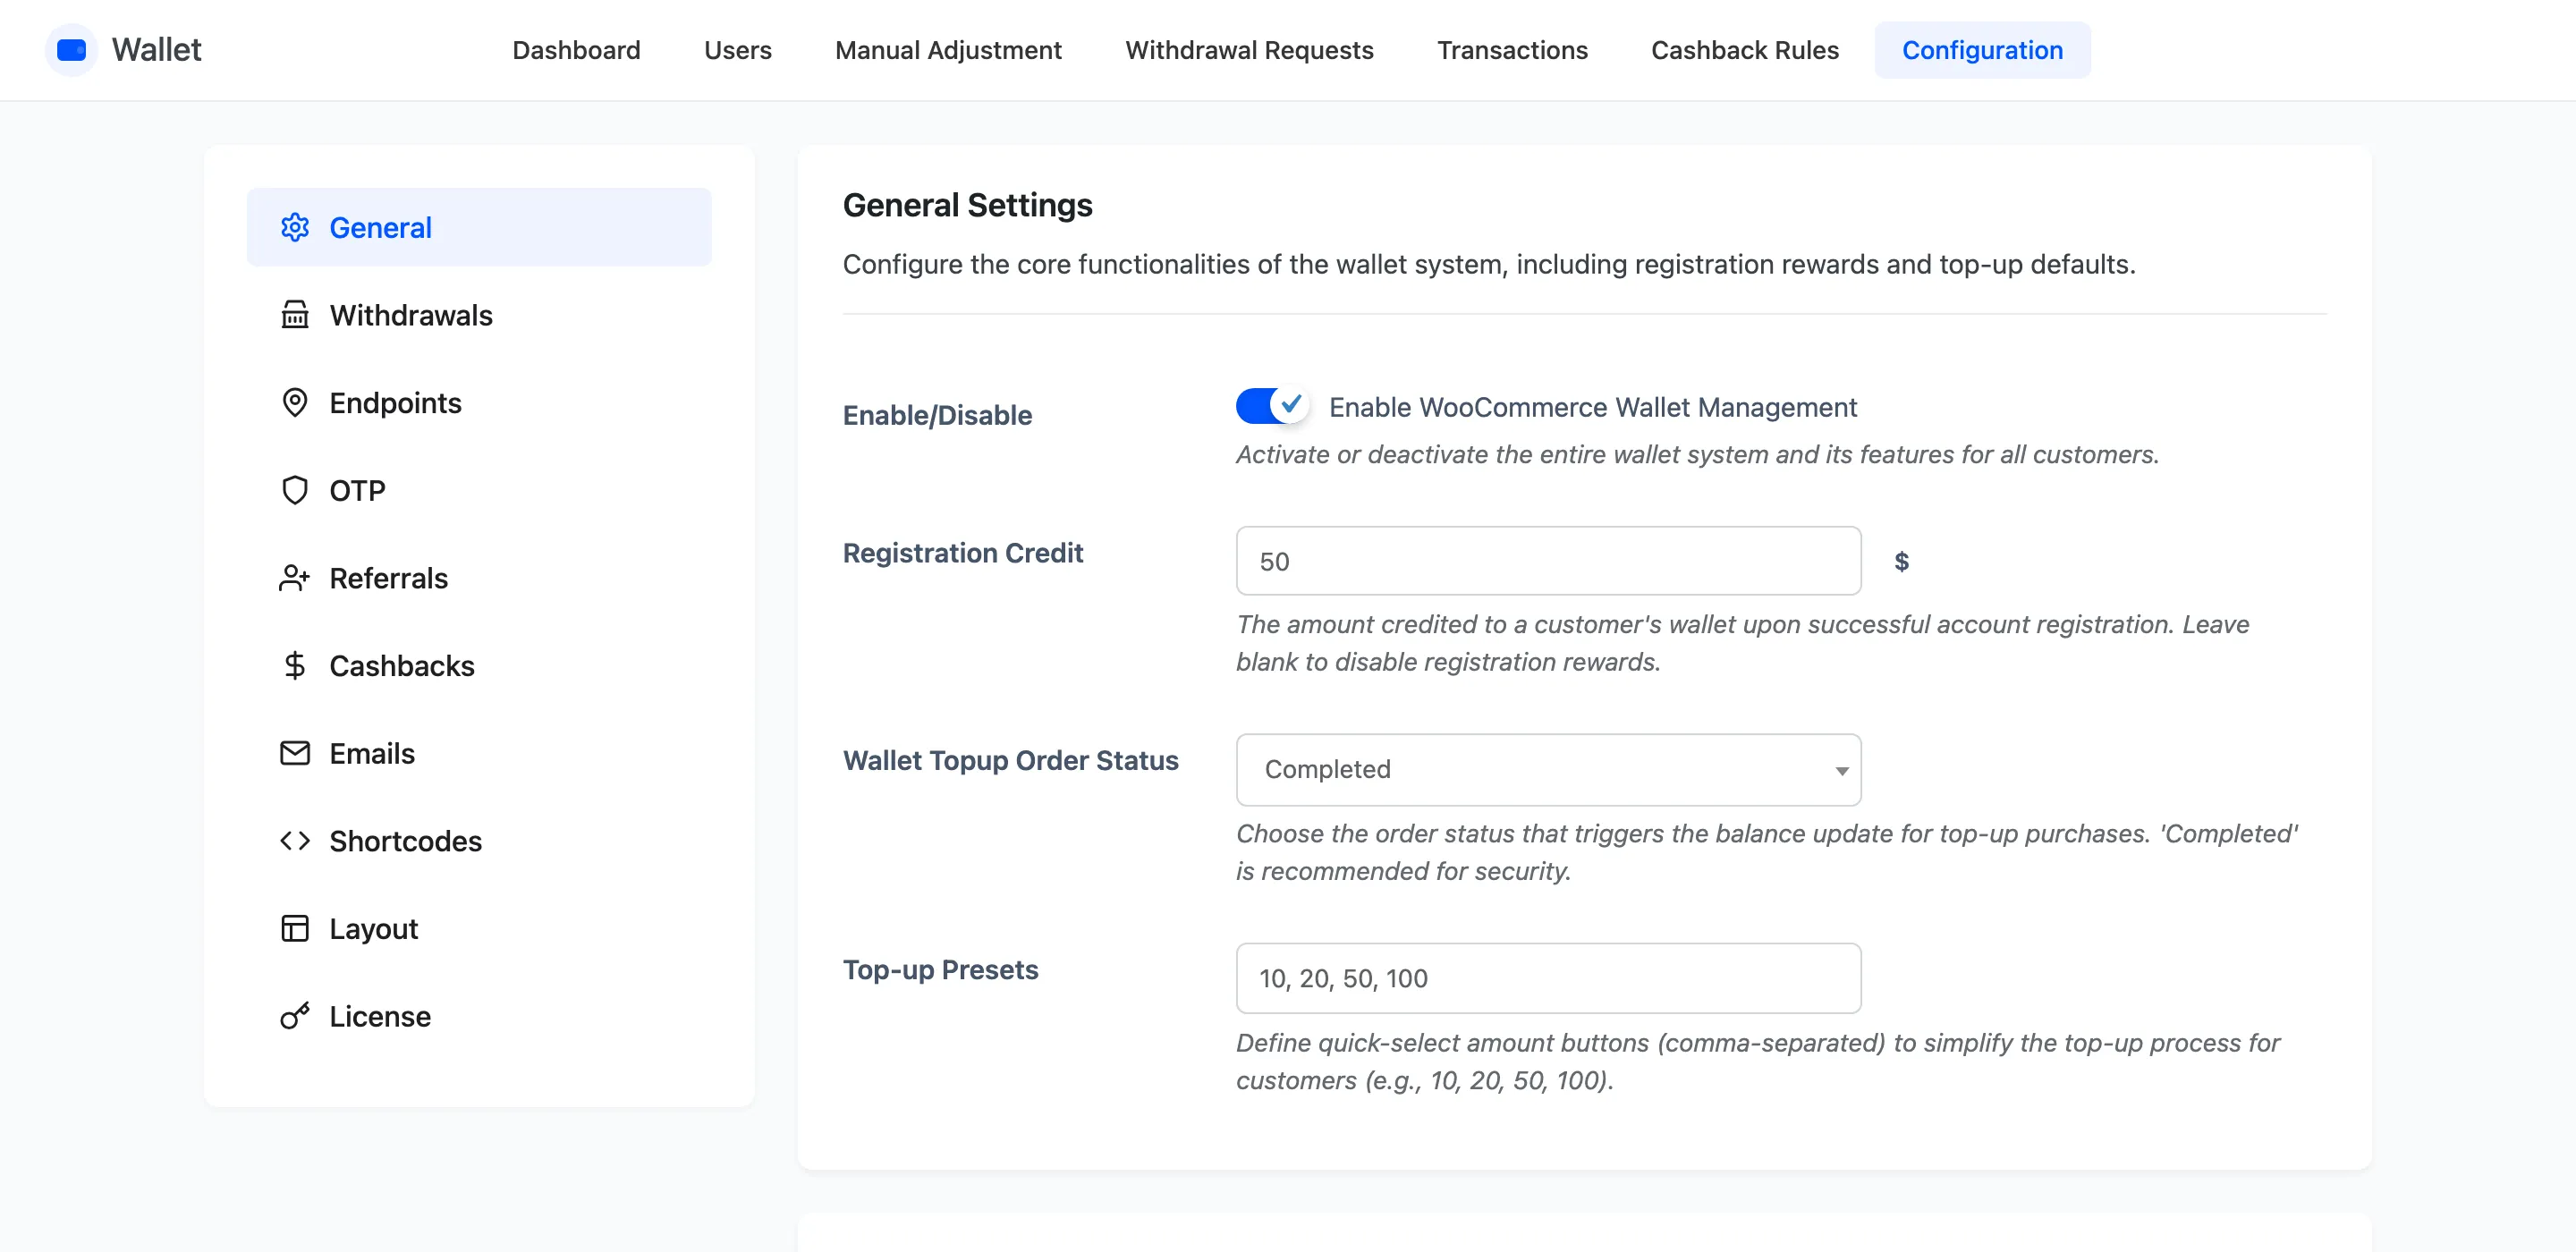The width and height of the screenshot is (2576, 1252).
Task: Open Shortcodes settings section
Action: (479, 841)
